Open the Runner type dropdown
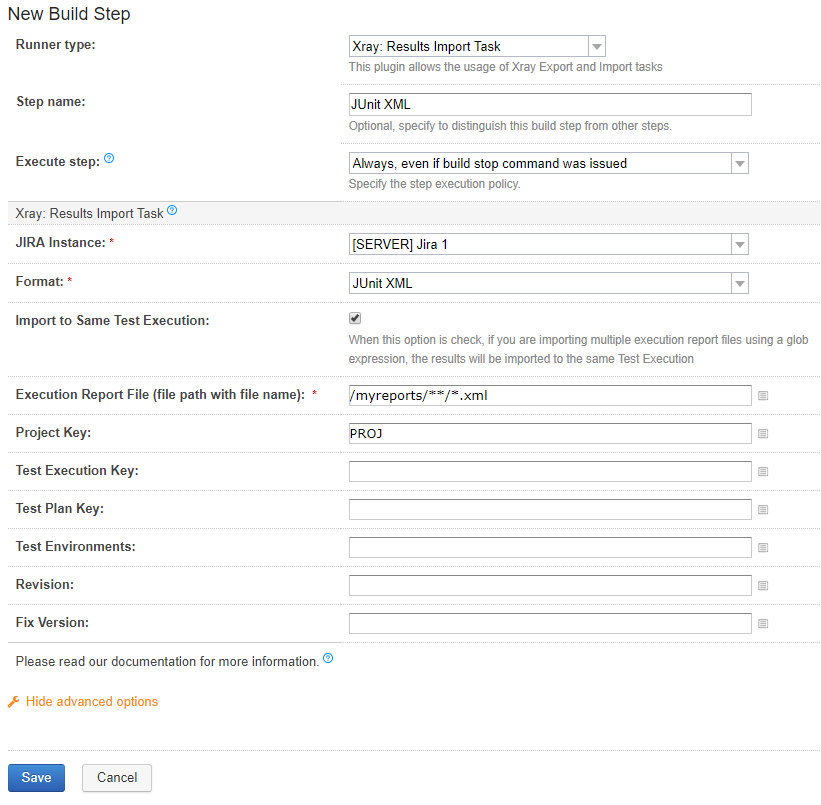Image resolution: width=821 pixels, height=805 pixels. coord(477,46)
